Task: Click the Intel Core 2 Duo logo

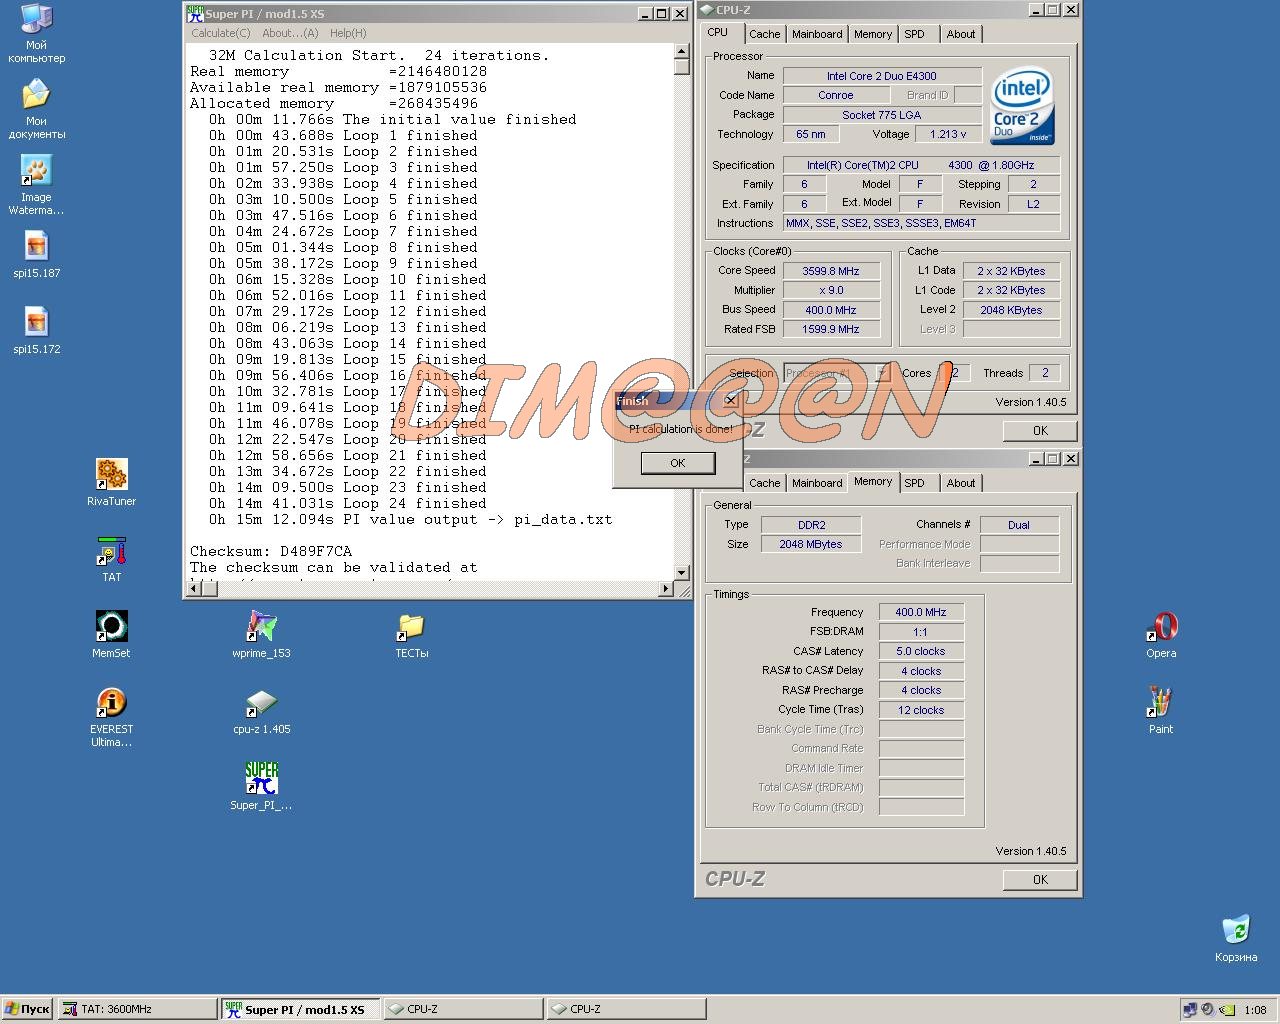Action: point(1022,106)
